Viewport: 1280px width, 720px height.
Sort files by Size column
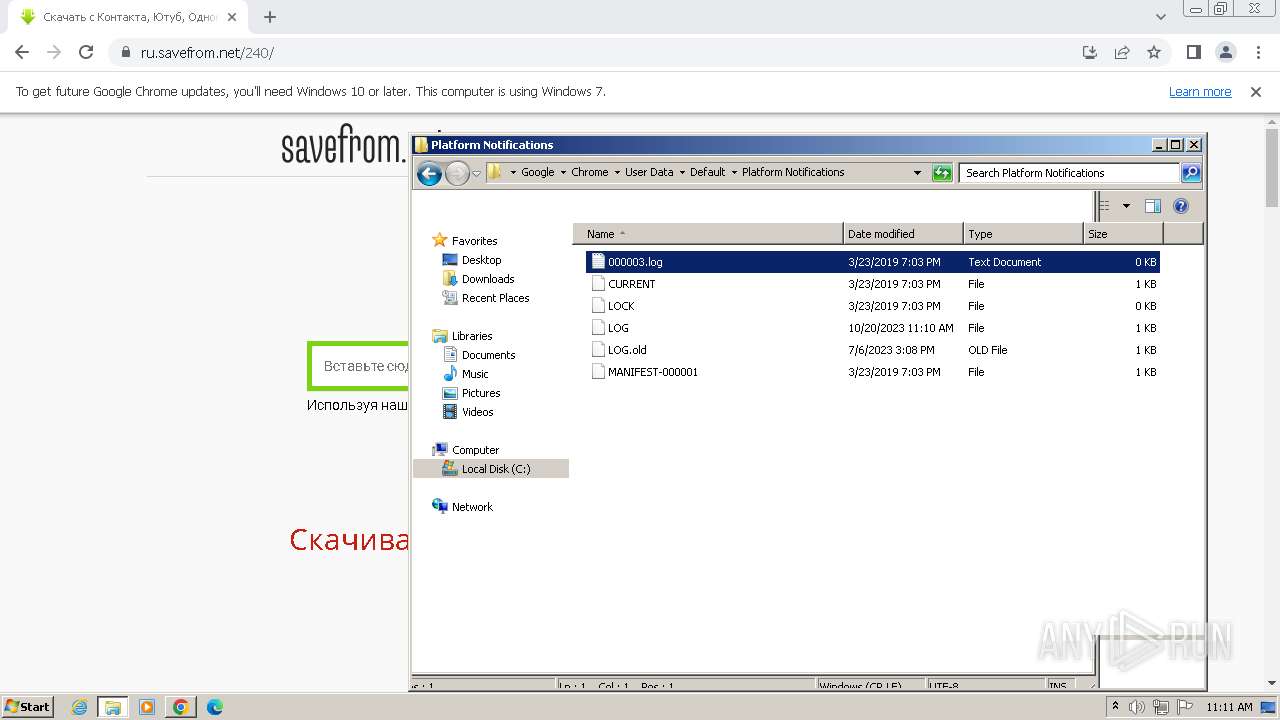tap(1124, 234)
